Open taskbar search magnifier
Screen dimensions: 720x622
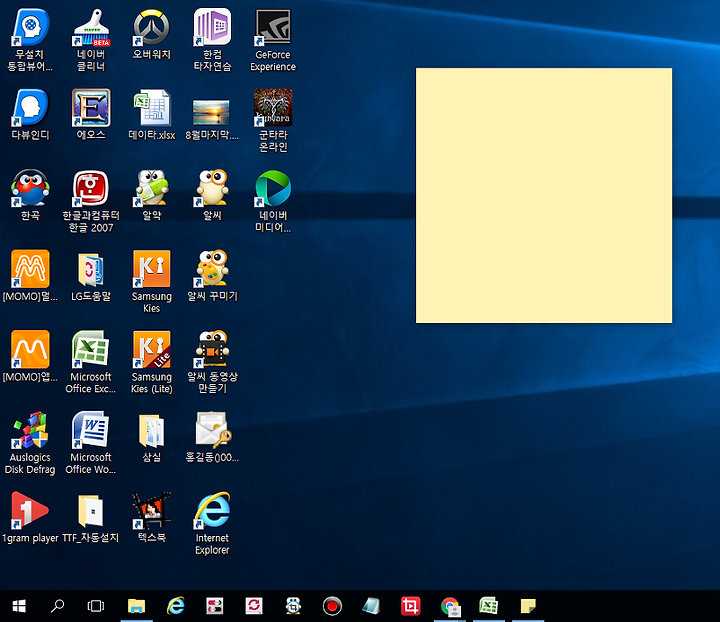point(57,606)
